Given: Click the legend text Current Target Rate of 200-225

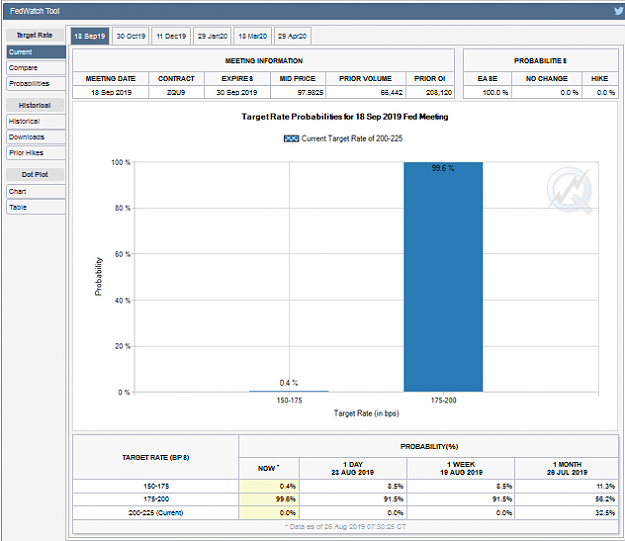Looking at the screenshot, I should click(x=352, y=138).
